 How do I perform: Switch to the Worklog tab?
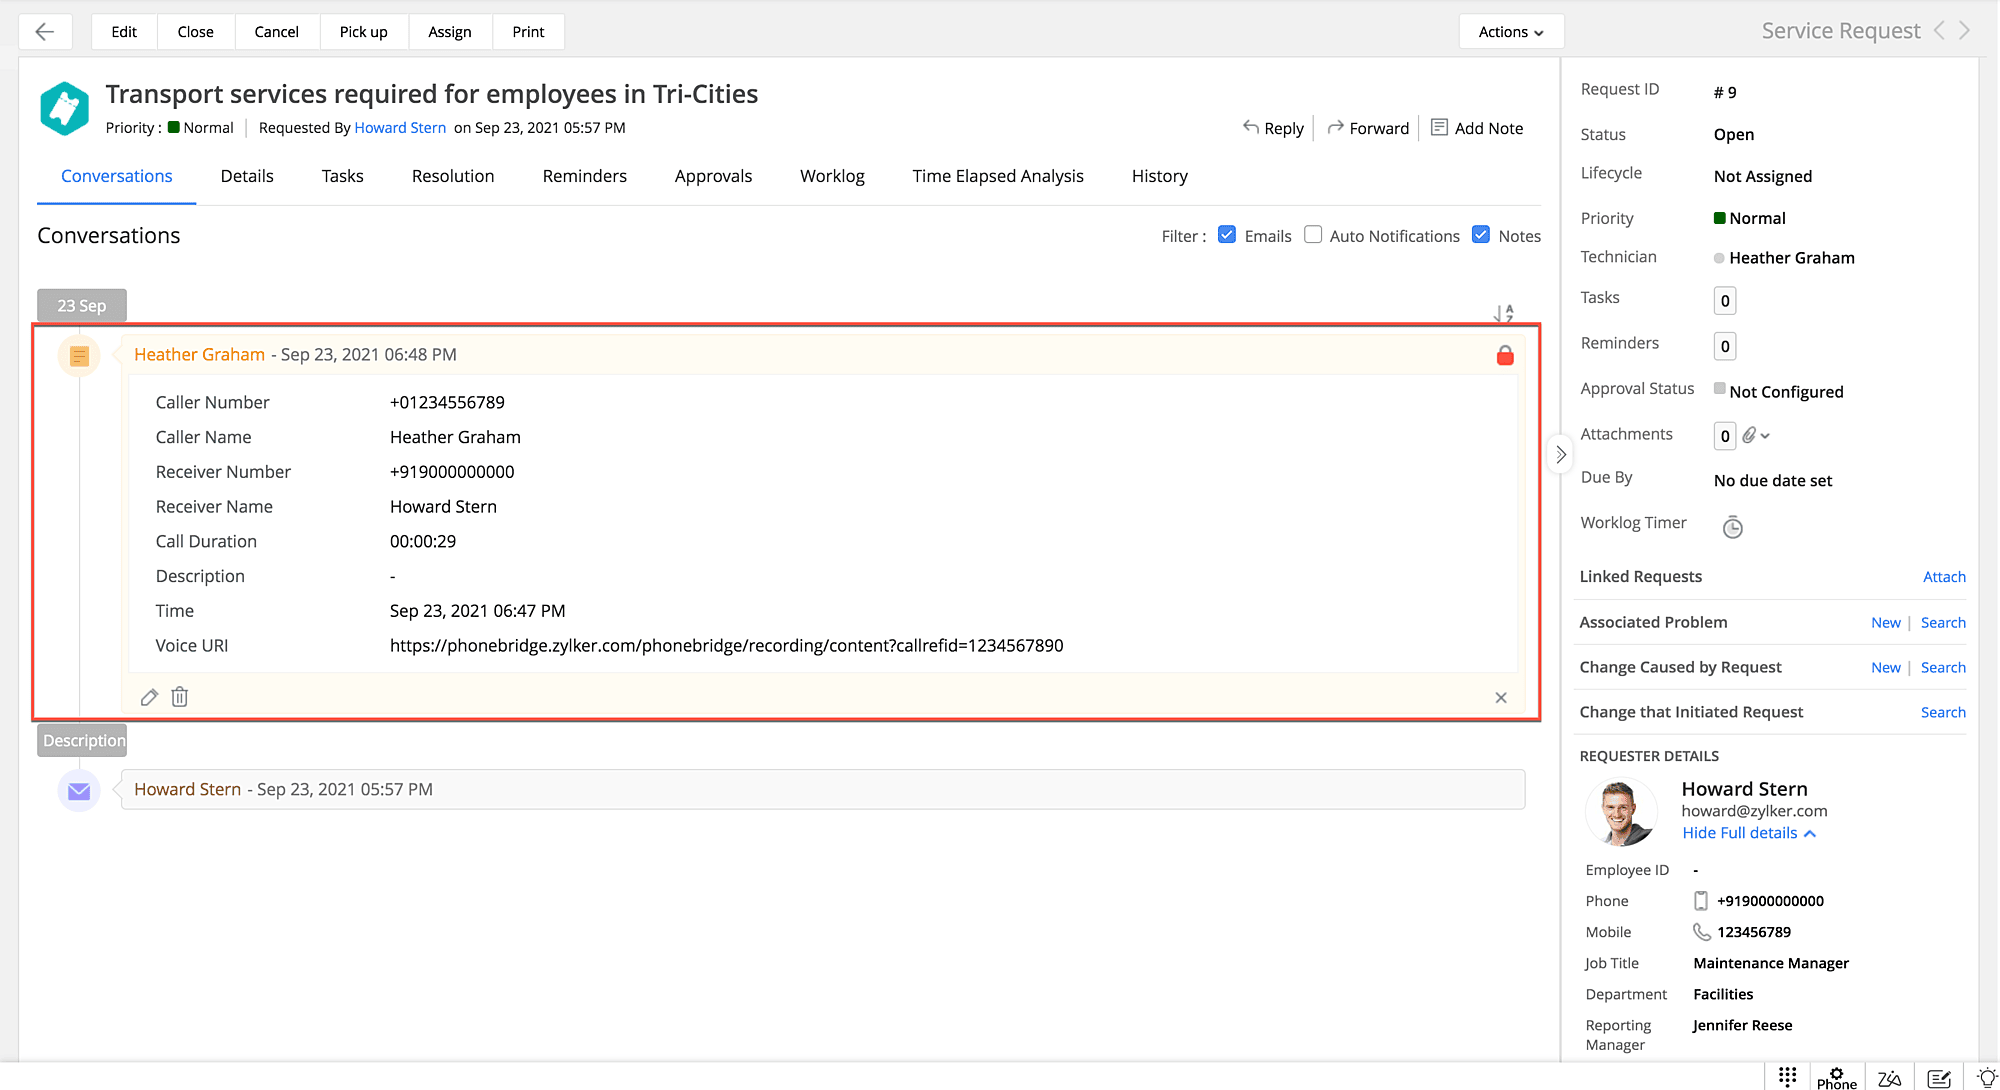point(832,176)
